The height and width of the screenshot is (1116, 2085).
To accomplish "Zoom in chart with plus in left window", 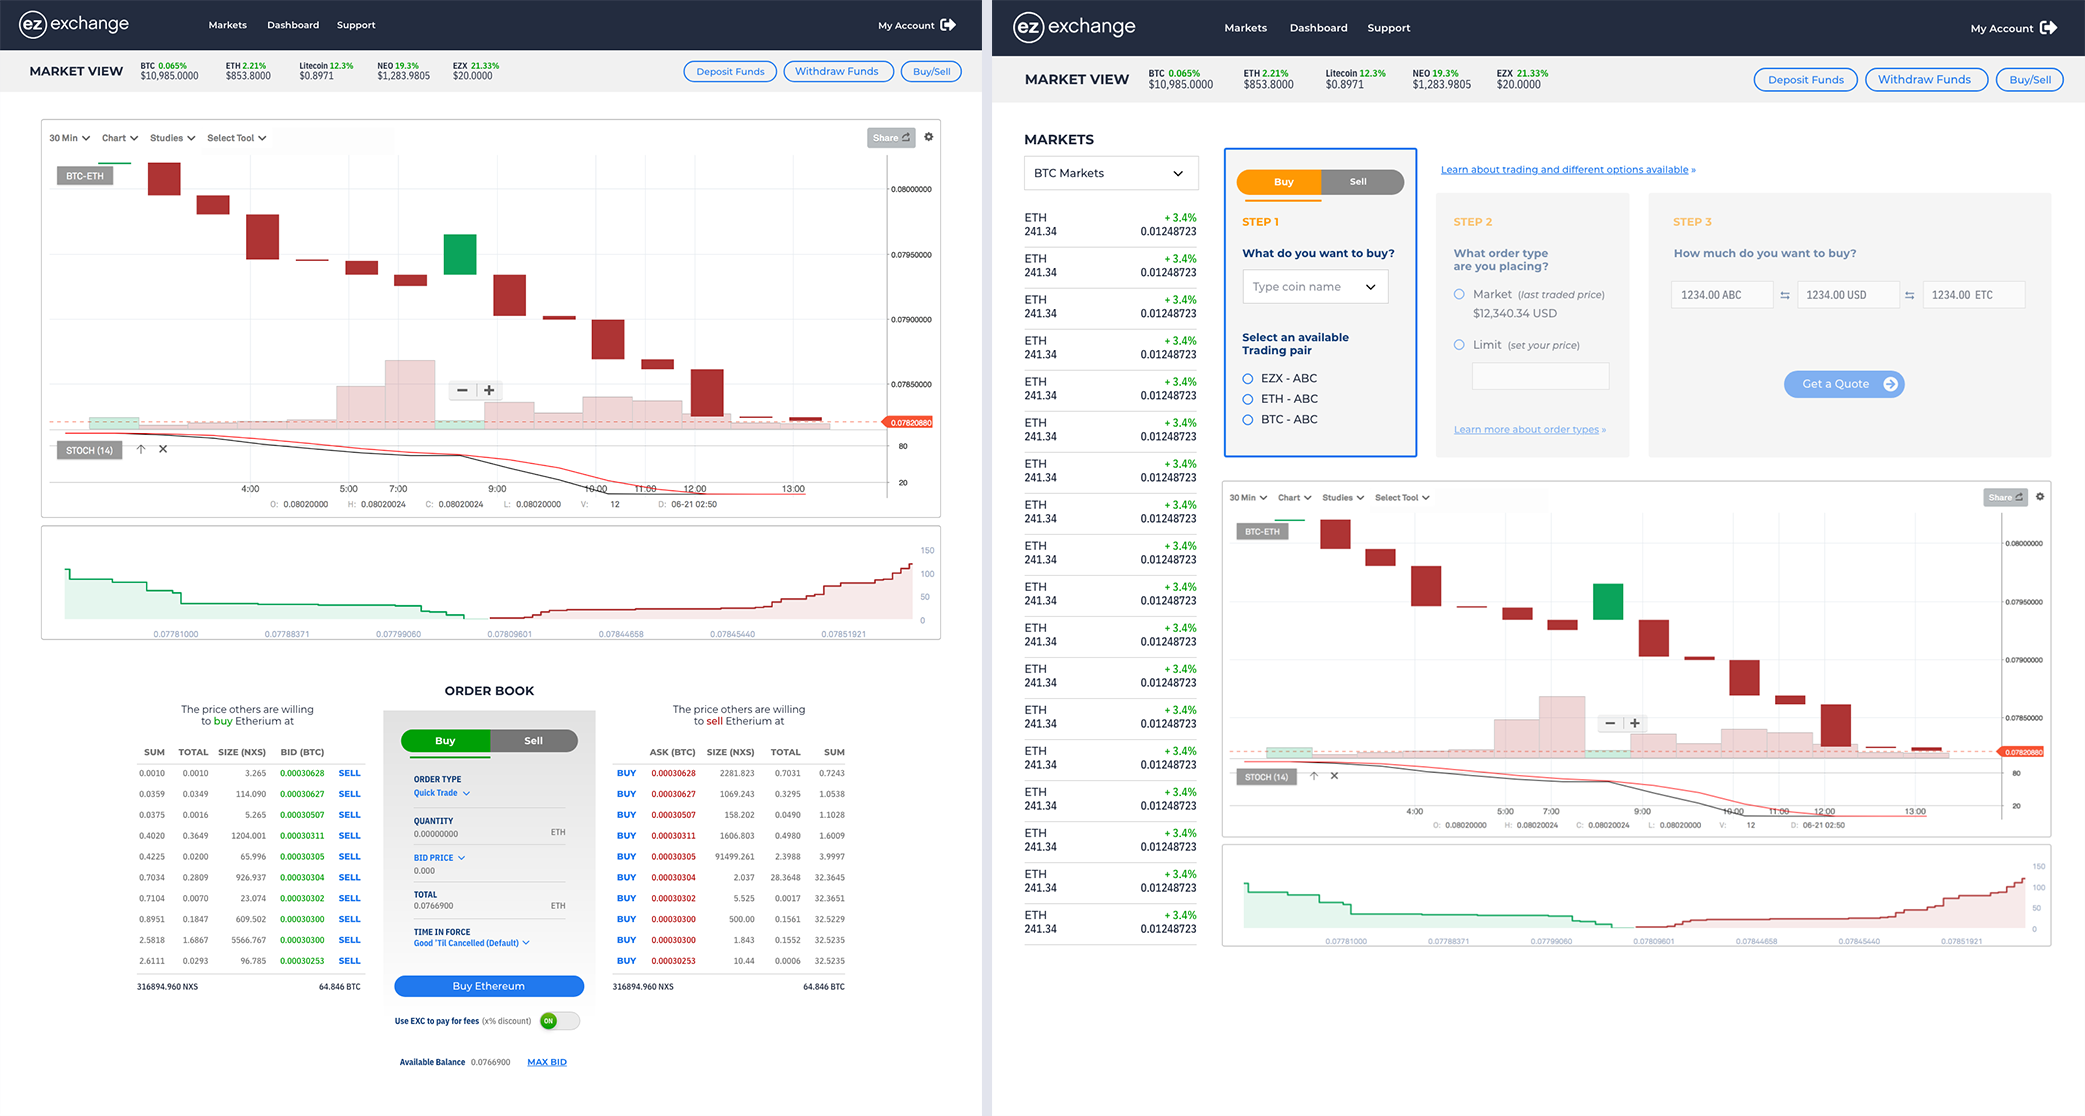I will (489, 390).
